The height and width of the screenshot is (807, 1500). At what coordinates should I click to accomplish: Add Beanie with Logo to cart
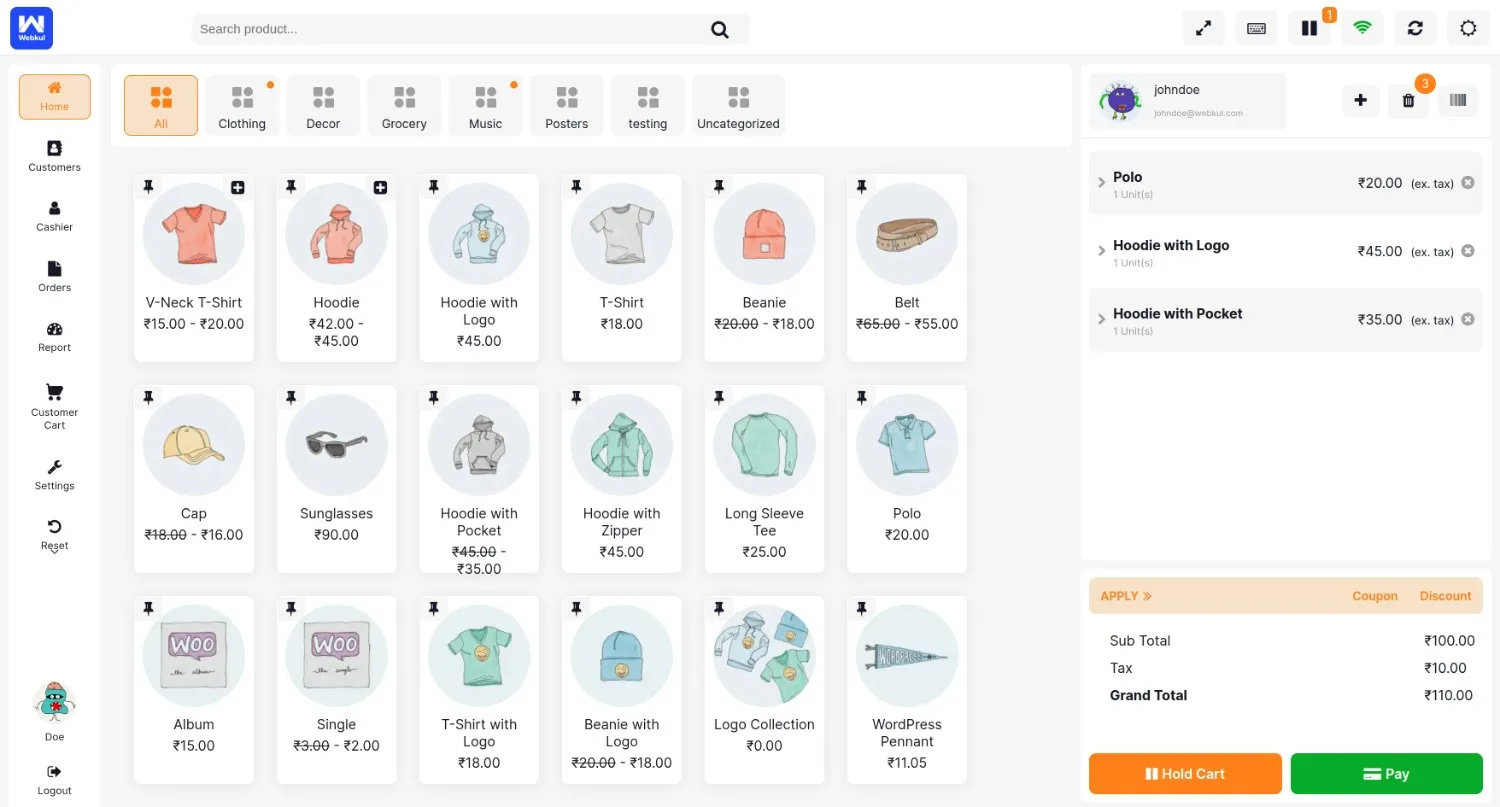(x=621, y=689)
